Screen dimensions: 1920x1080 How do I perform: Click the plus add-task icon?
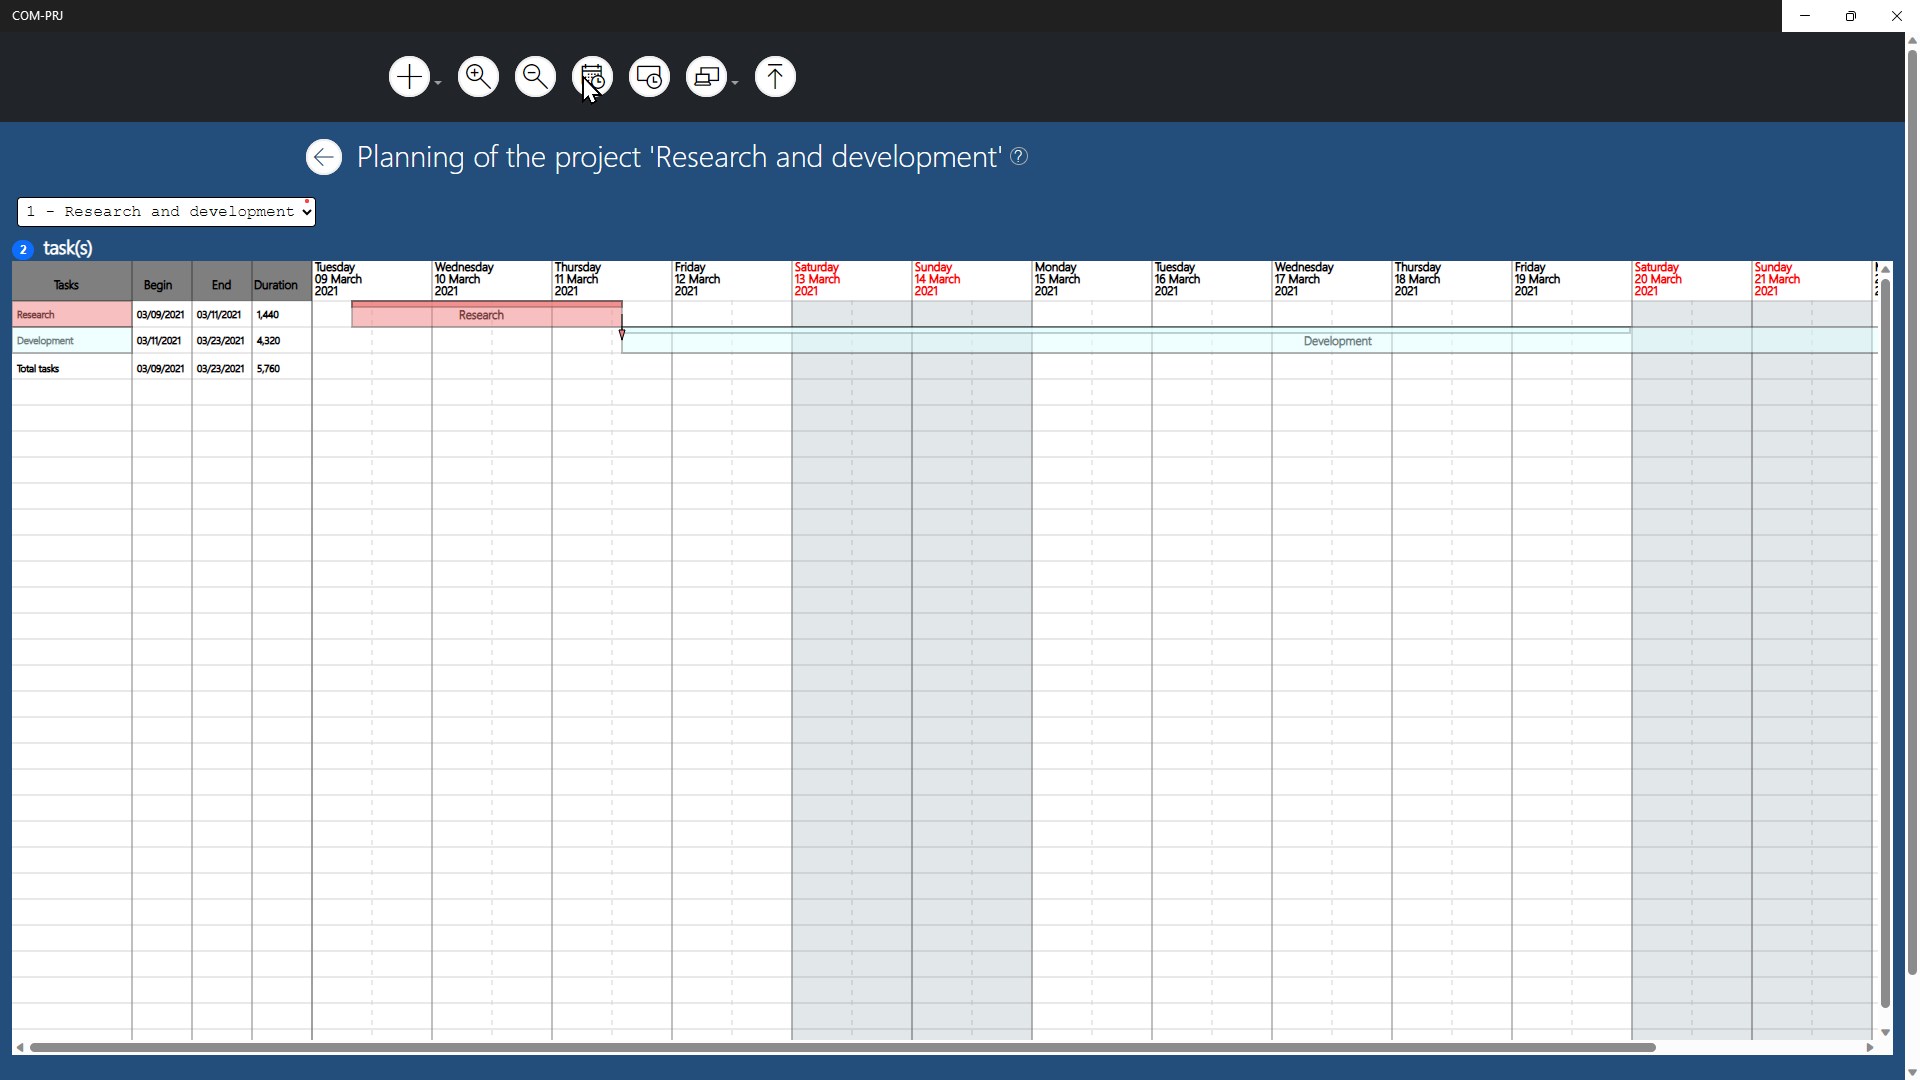click(408, 77)
